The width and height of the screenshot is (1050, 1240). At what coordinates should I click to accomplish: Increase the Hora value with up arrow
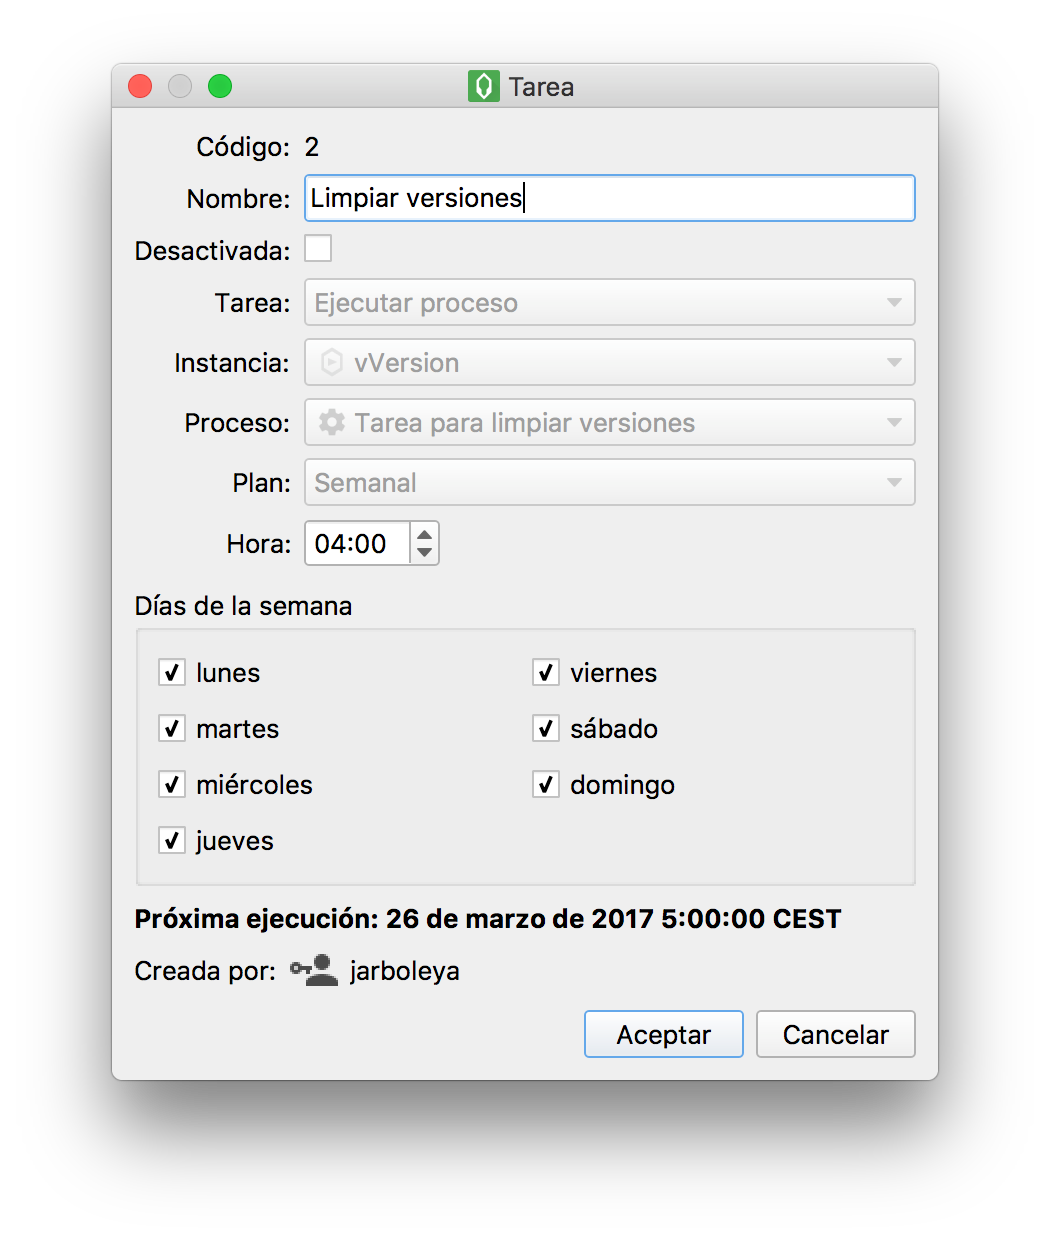[425, 534]
